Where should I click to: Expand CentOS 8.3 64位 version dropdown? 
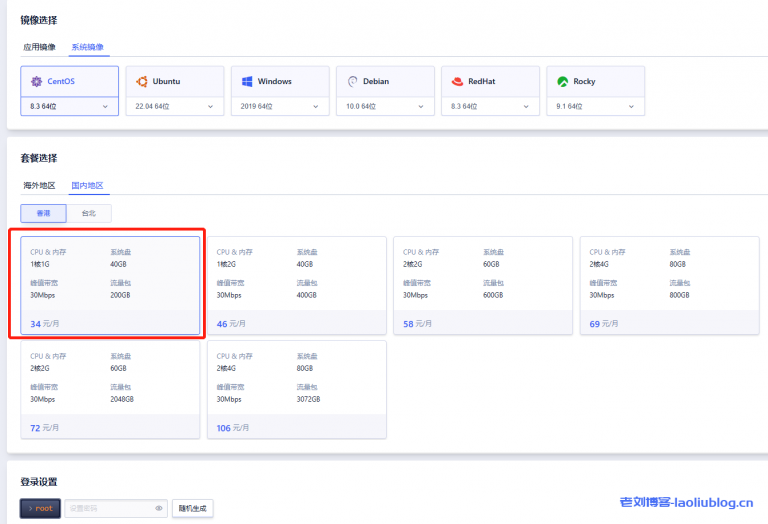[105, 106]
